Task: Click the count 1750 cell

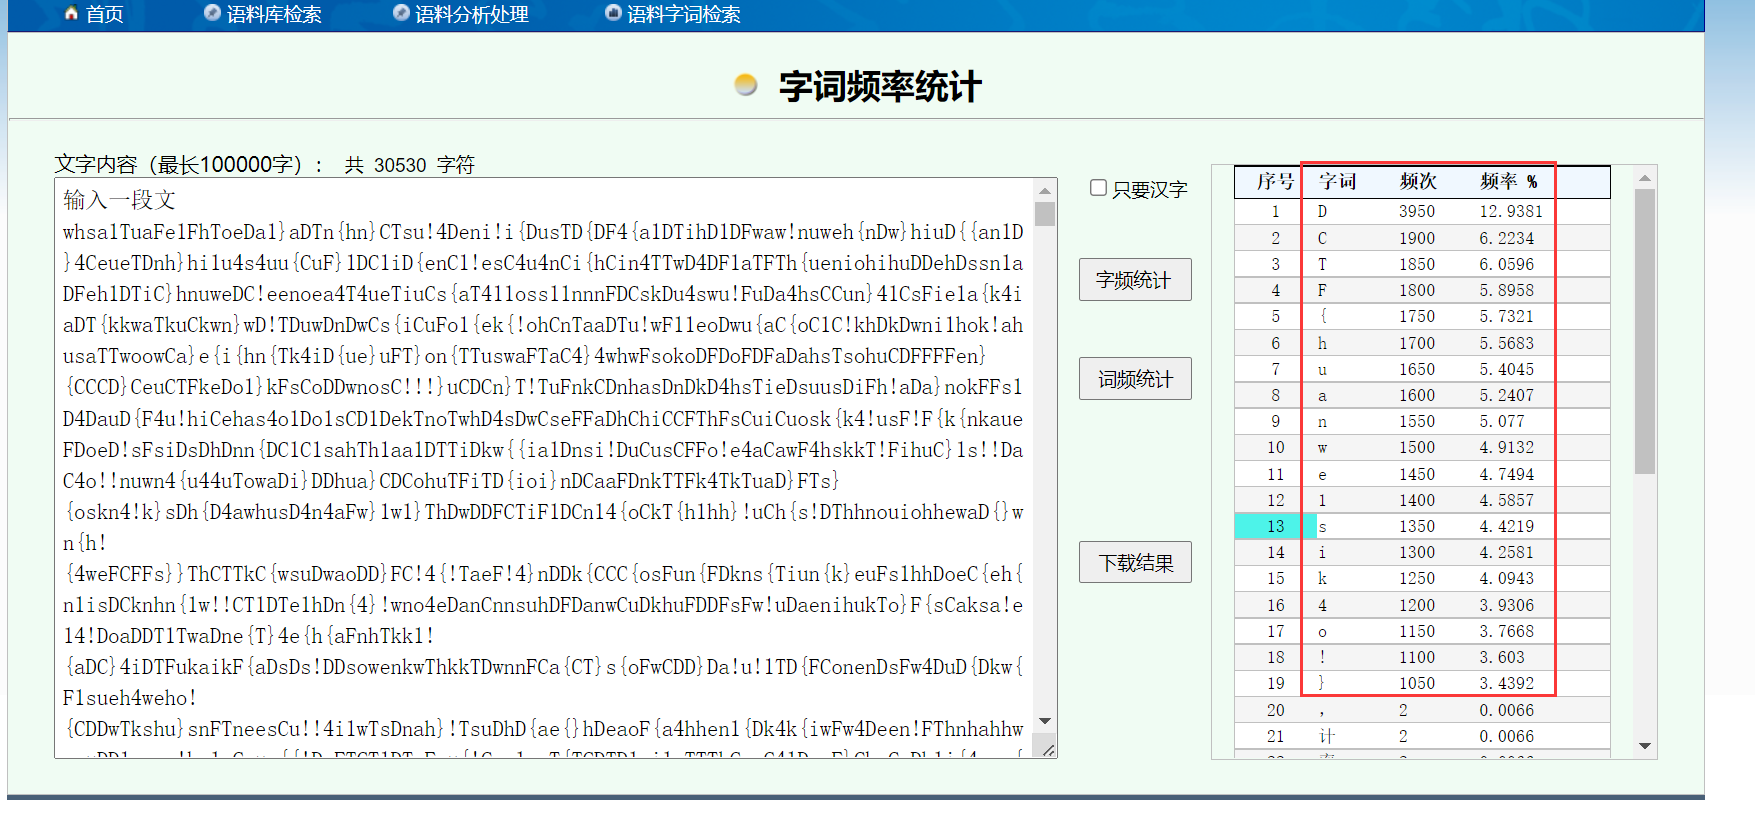Action: pyautogui.click(x=1417, y=316)
